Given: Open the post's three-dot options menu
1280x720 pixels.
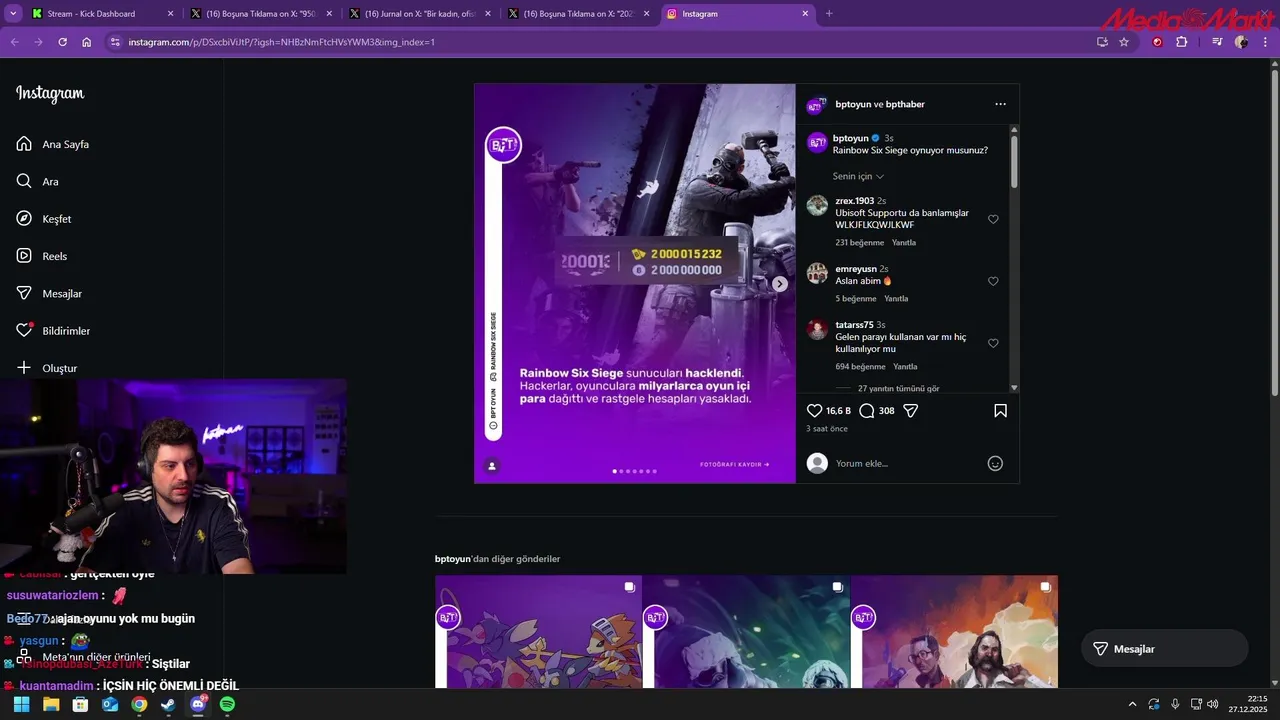Looking at the screenshot, I should pyautogui.click(x=1000, y=104).
